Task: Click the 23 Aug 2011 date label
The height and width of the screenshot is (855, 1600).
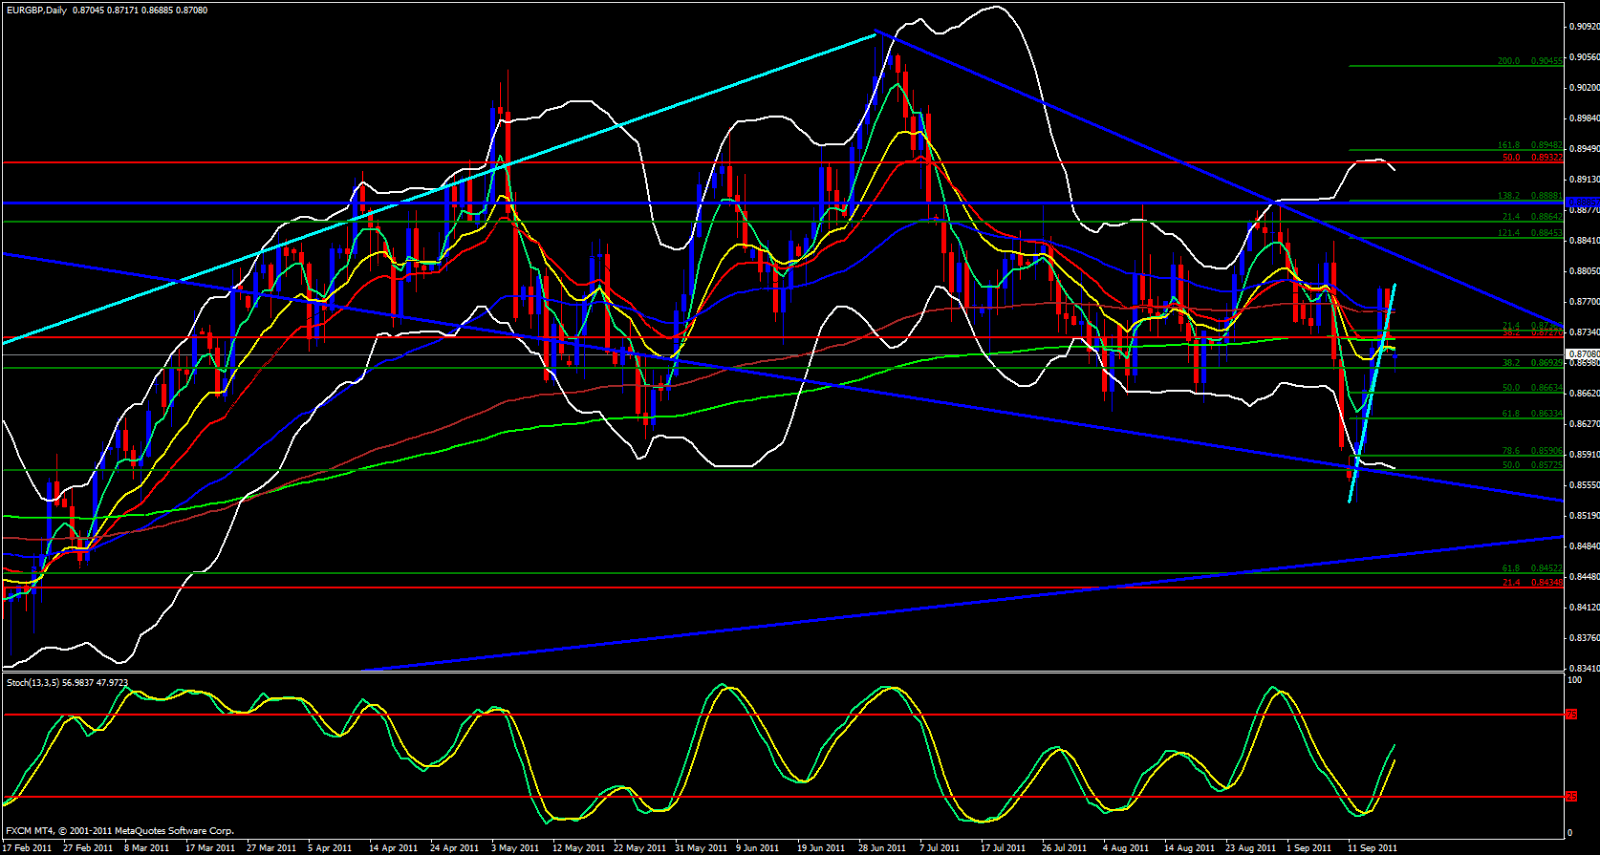Action: click(1251, 848)
